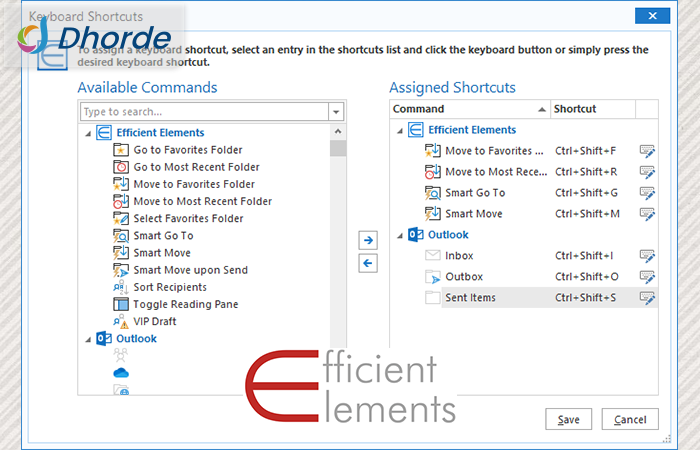Screen dimensions: 700x450
Task: Click the Select Favorites Folder icon
Action: point(121,218)
